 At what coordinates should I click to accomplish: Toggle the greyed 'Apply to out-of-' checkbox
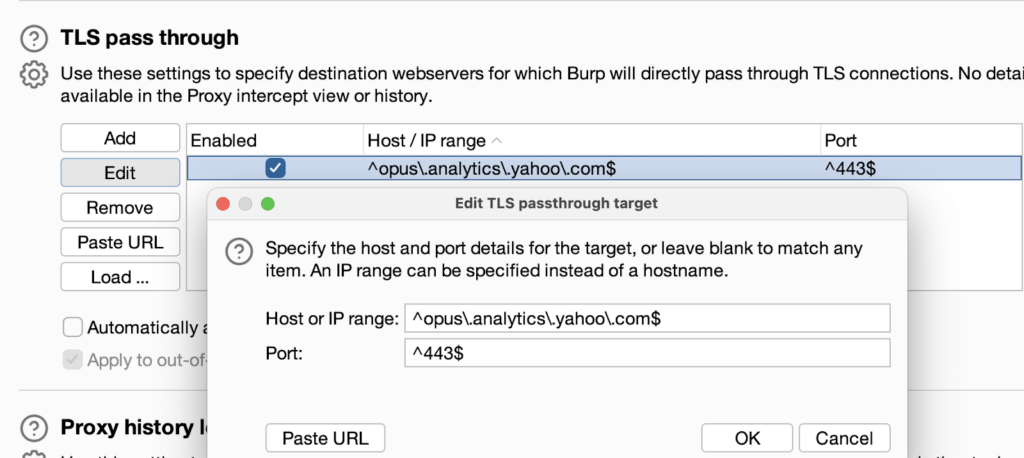[72, 359]
